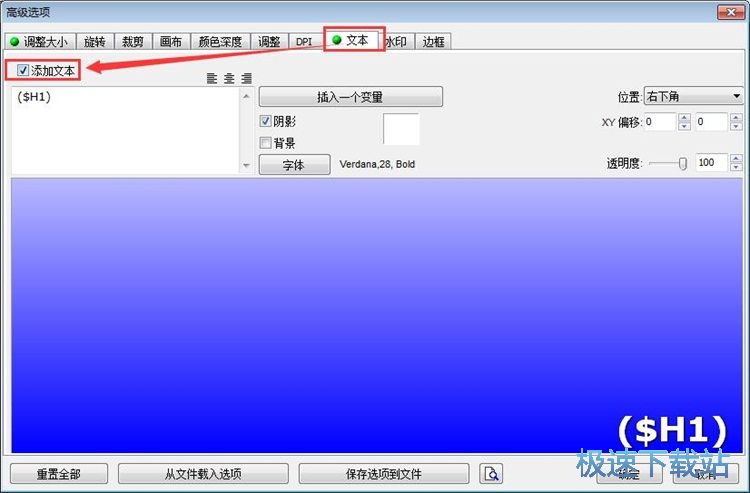This screenshot has height=493, width=750.
Task: Uncheck the 添加文本 checkbox
Action: coord(23,70)
